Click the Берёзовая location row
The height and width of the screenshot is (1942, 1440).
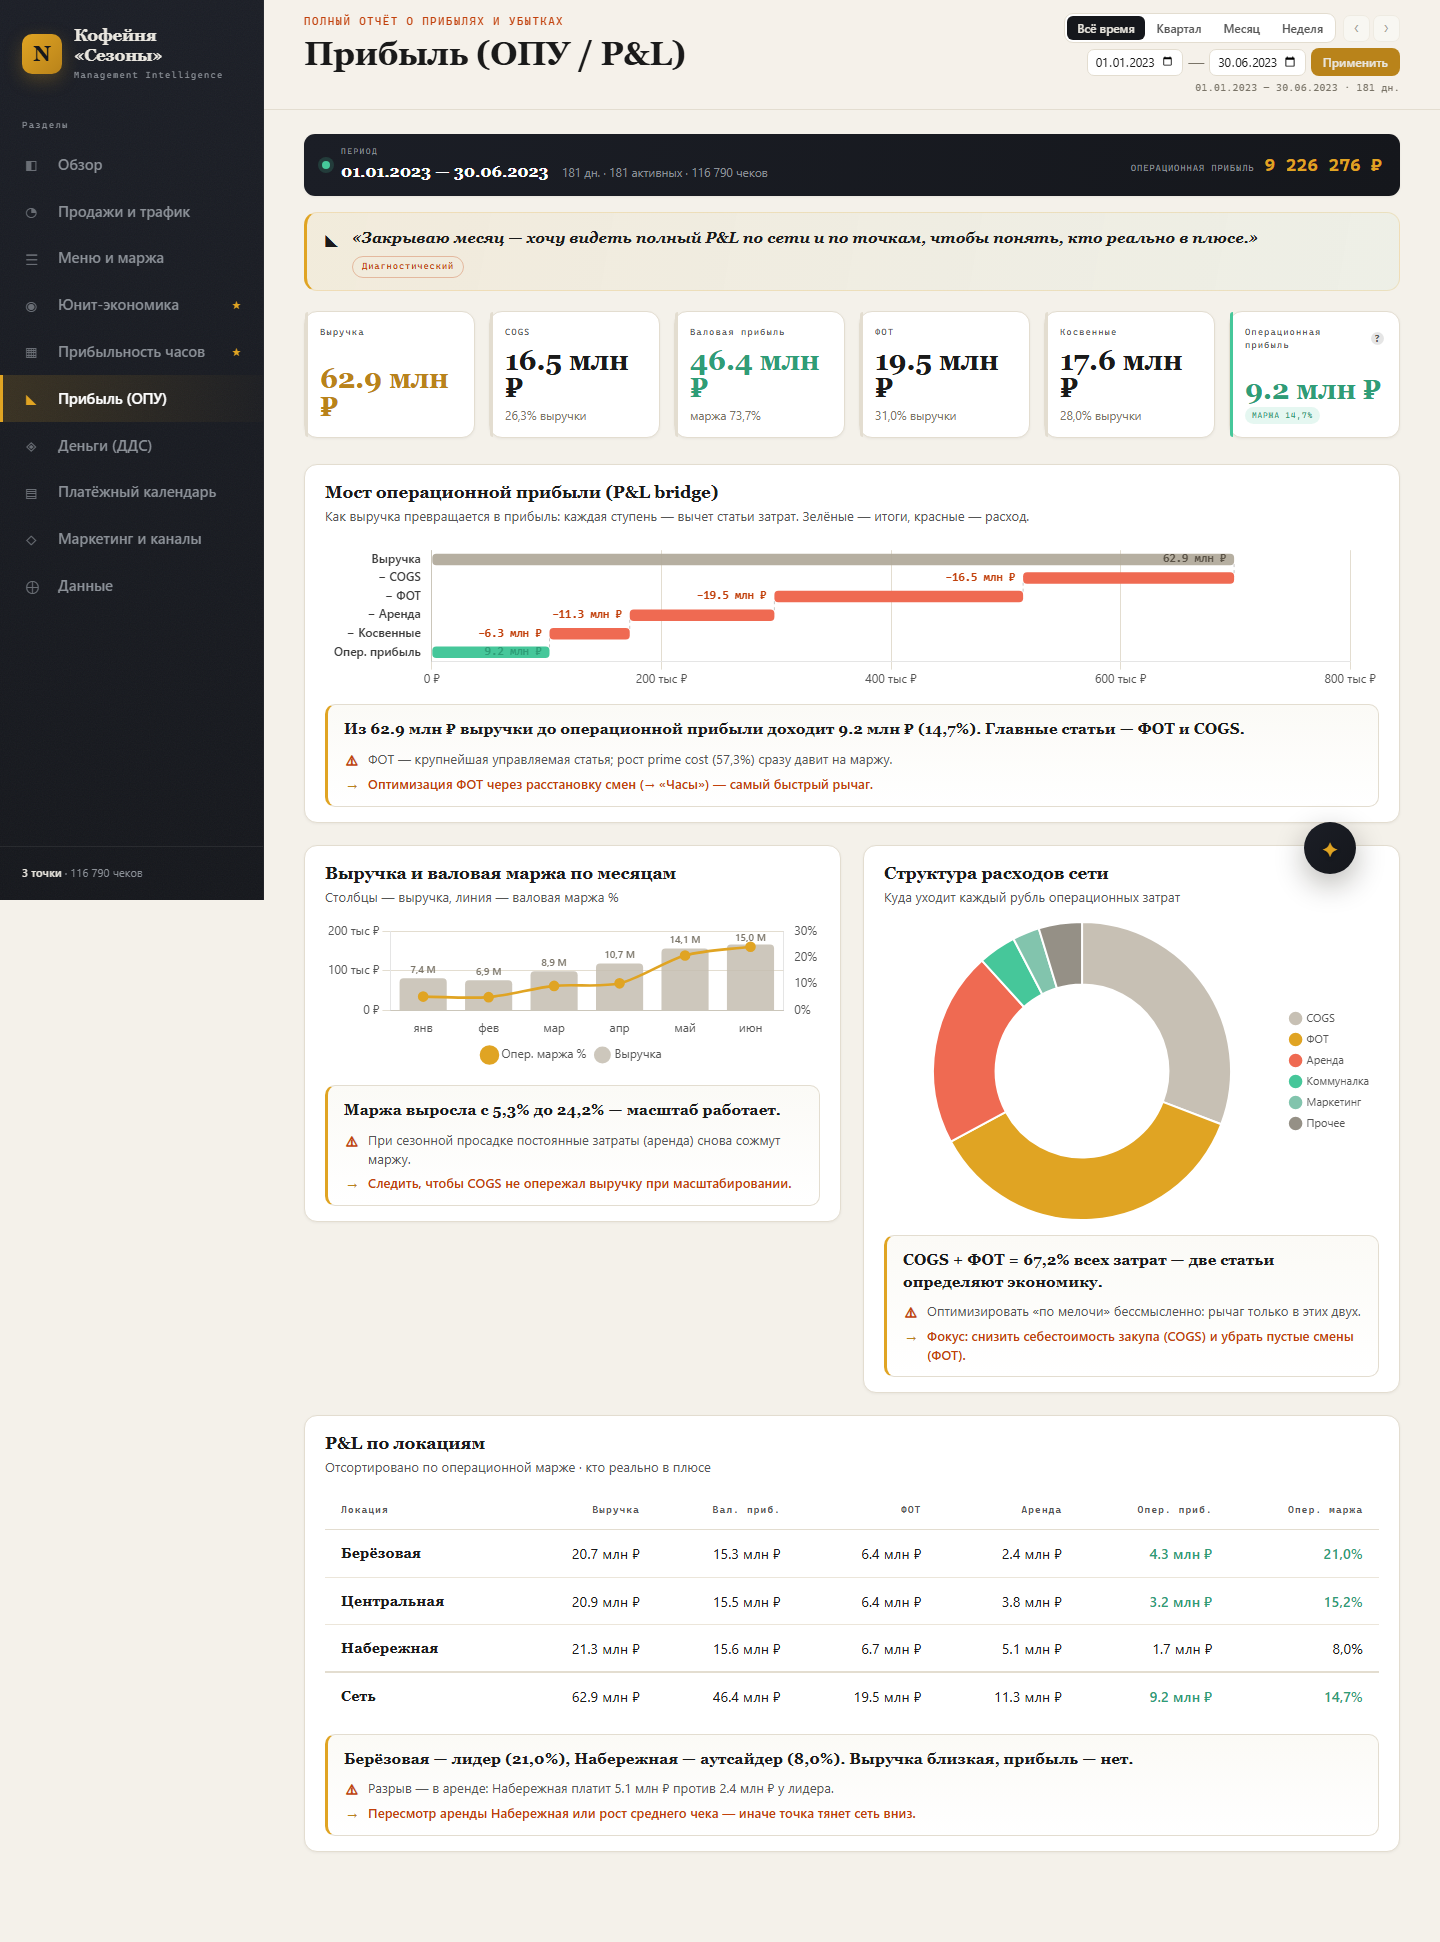coord(852,1554)
